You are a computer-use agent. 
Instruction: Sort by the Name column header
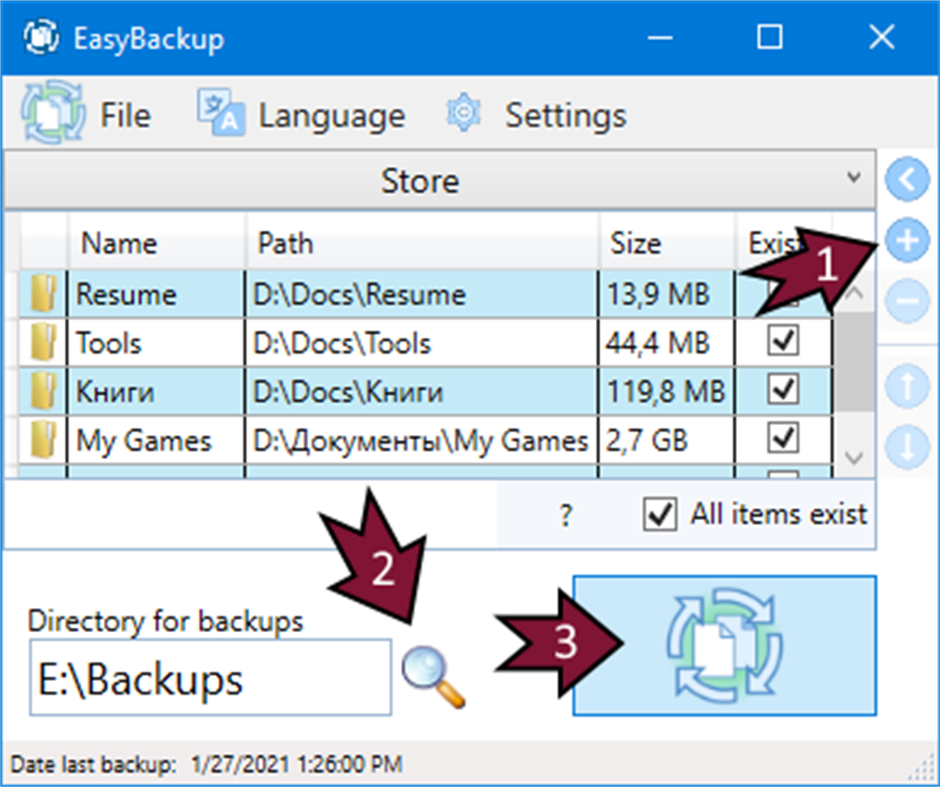tap(157, 243)
